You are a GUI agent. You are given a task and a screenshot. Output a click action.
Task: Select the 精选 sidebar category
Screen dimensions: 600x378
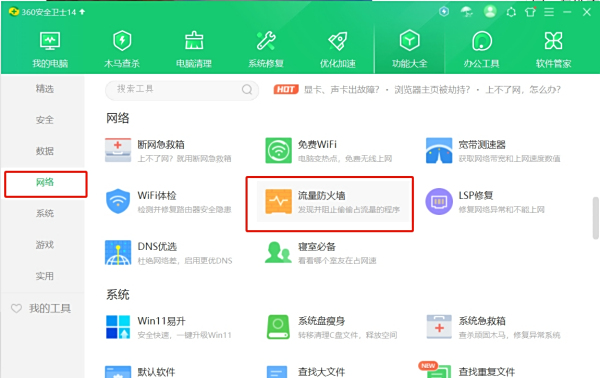(x=45, y=89)
